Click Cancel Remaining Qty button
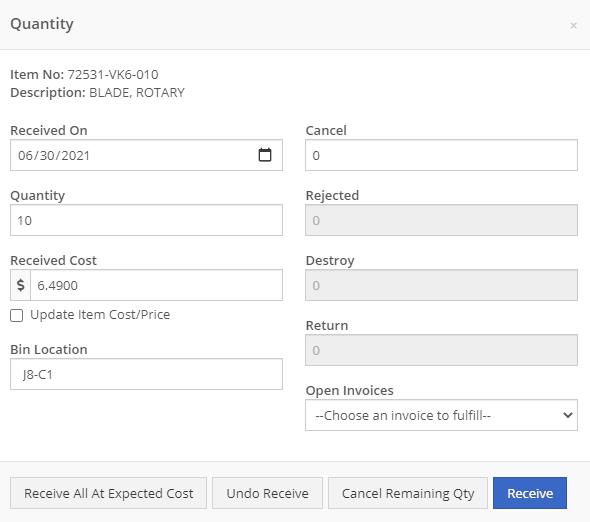This screenshot has height=522, width=590. click(x=408, y=493)
